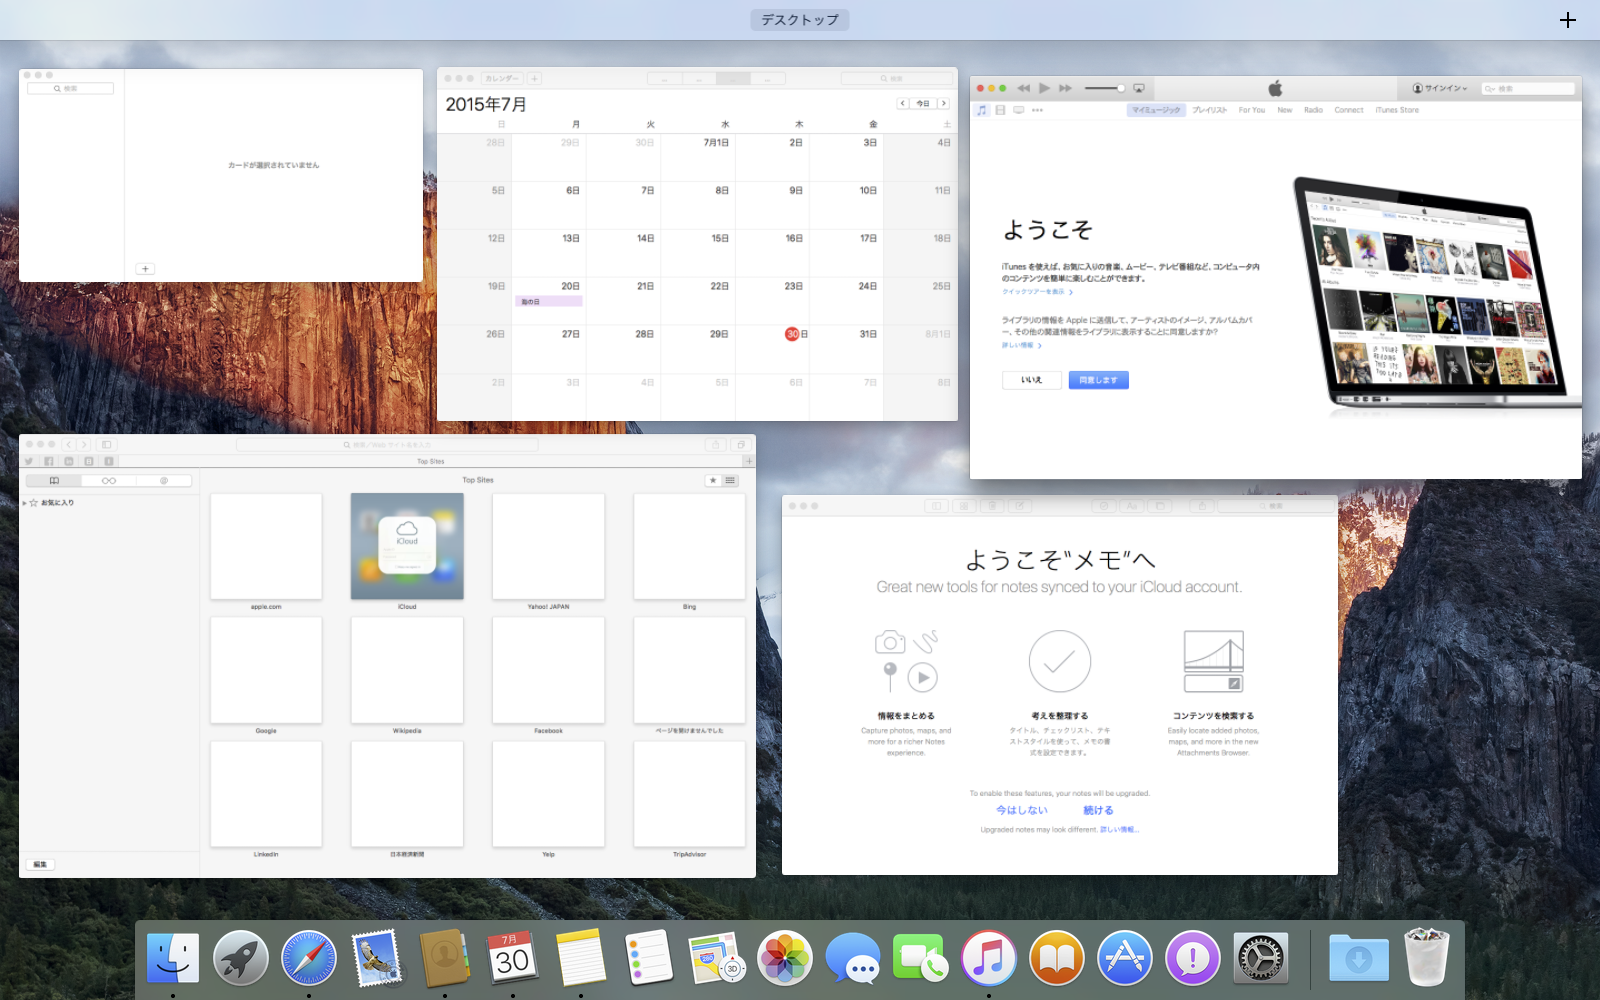Launch Launchpad from the Dock
The image size is (1600, 1000).
(241, 958)
